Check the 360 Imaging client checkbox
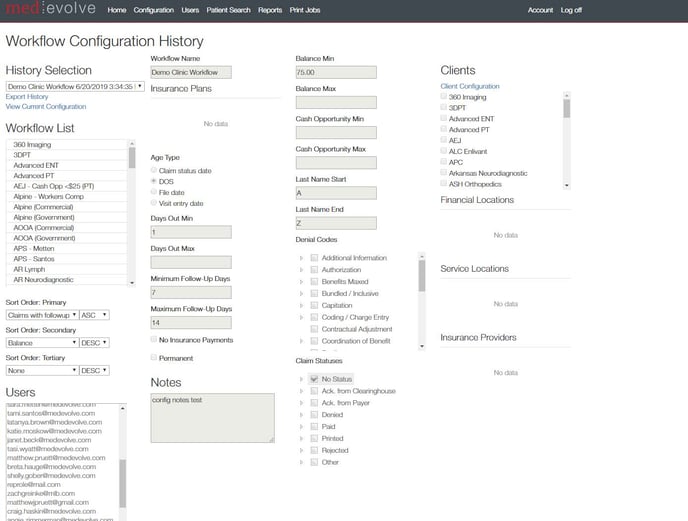This screenshot has width=688, height=521. pyautogui.click(x=443, y=97)
